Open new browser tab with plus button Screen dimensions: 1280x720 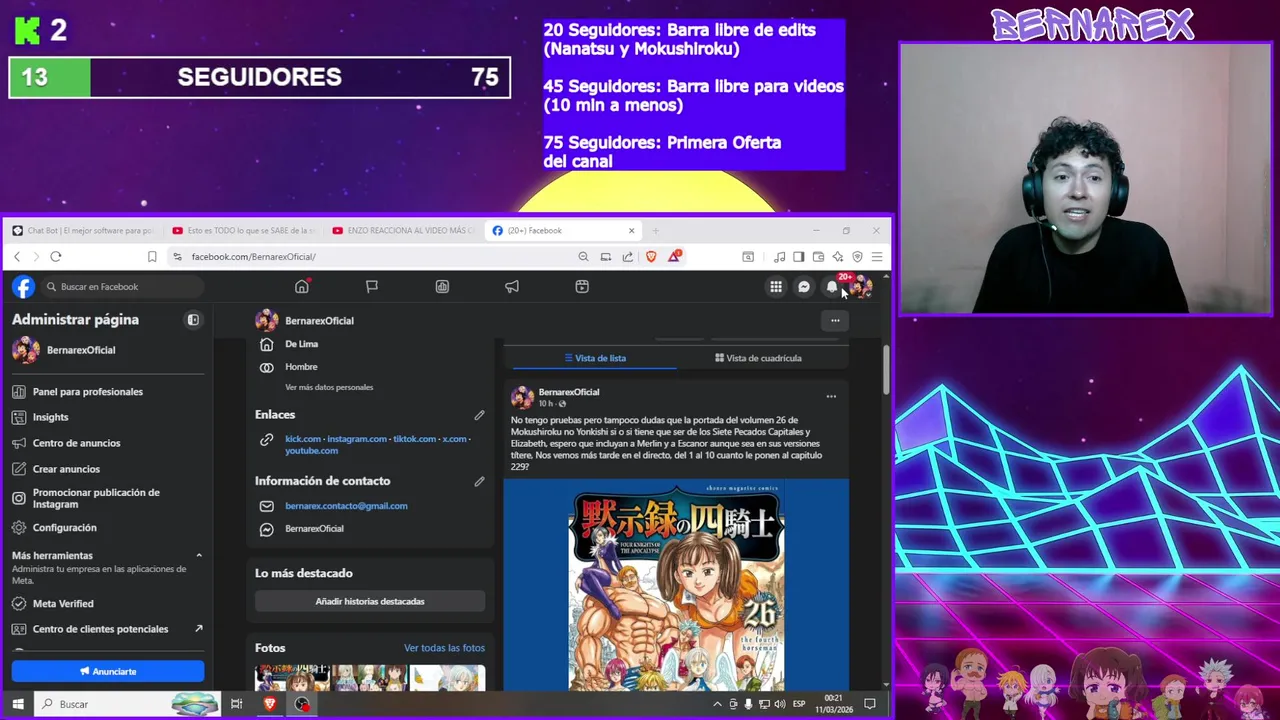click(656, 231)
